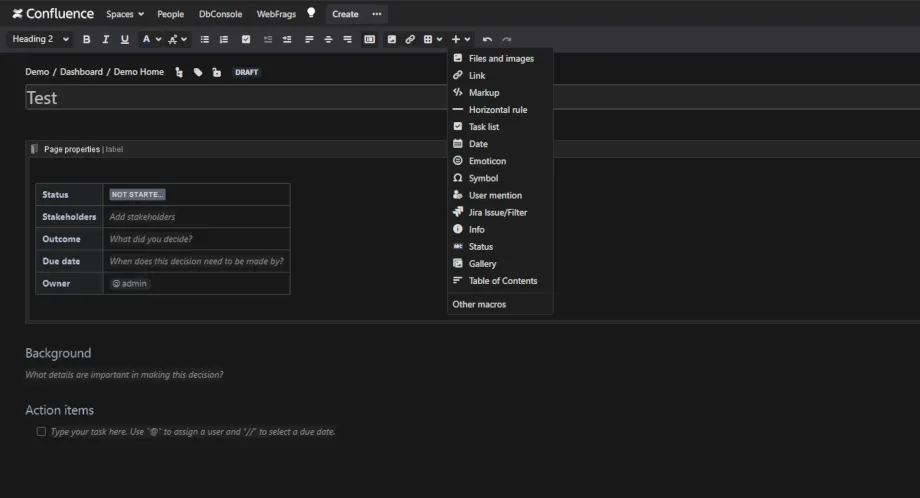Insert a Gallery macro from the menu

(x=500, y=263)
